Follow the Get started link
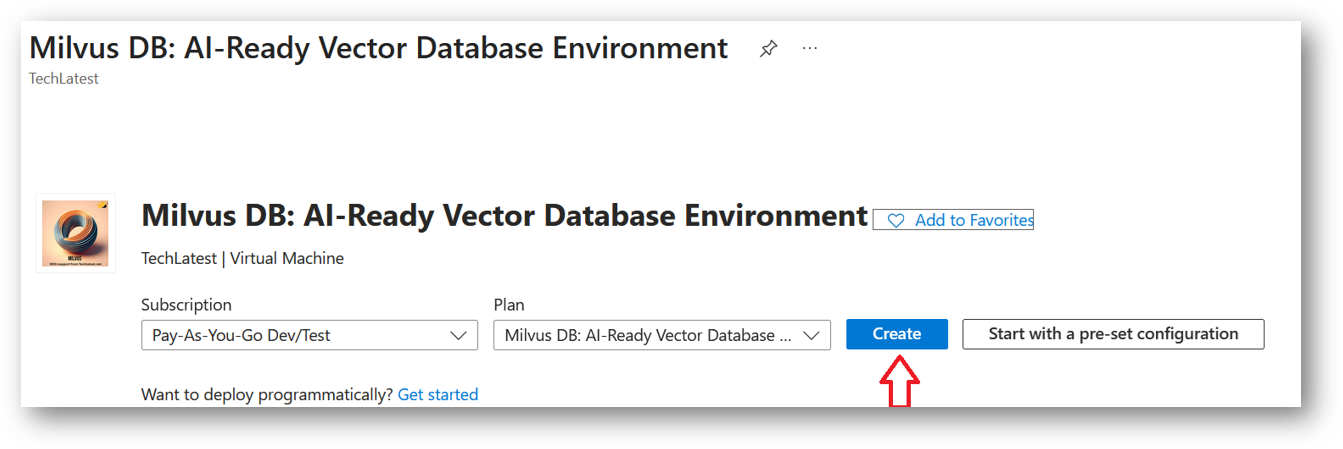The width and height of the screenshot is (1343, 449). click(438, 395)
